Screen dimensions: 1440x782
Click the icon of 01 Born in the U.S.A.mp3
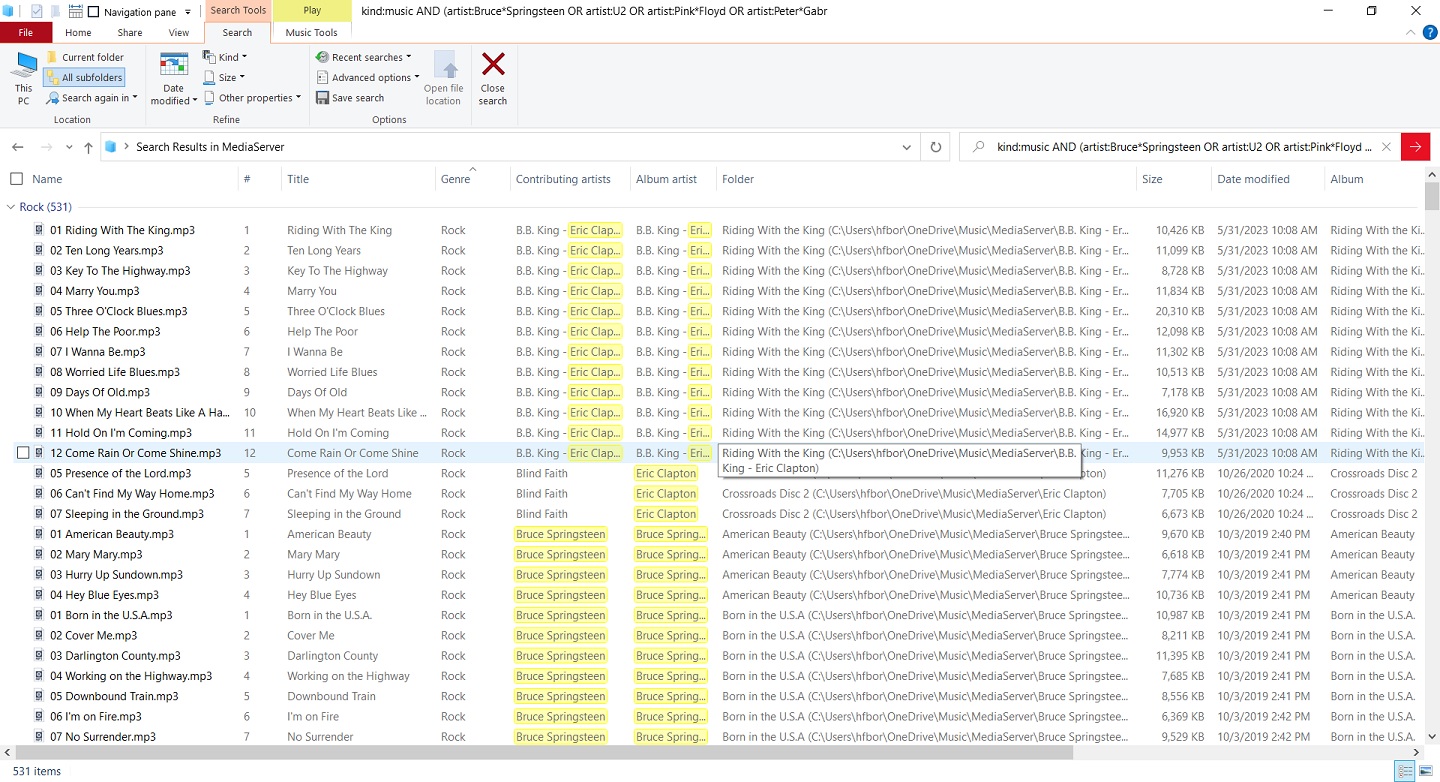pyautogui.click(x=39, y=615)
